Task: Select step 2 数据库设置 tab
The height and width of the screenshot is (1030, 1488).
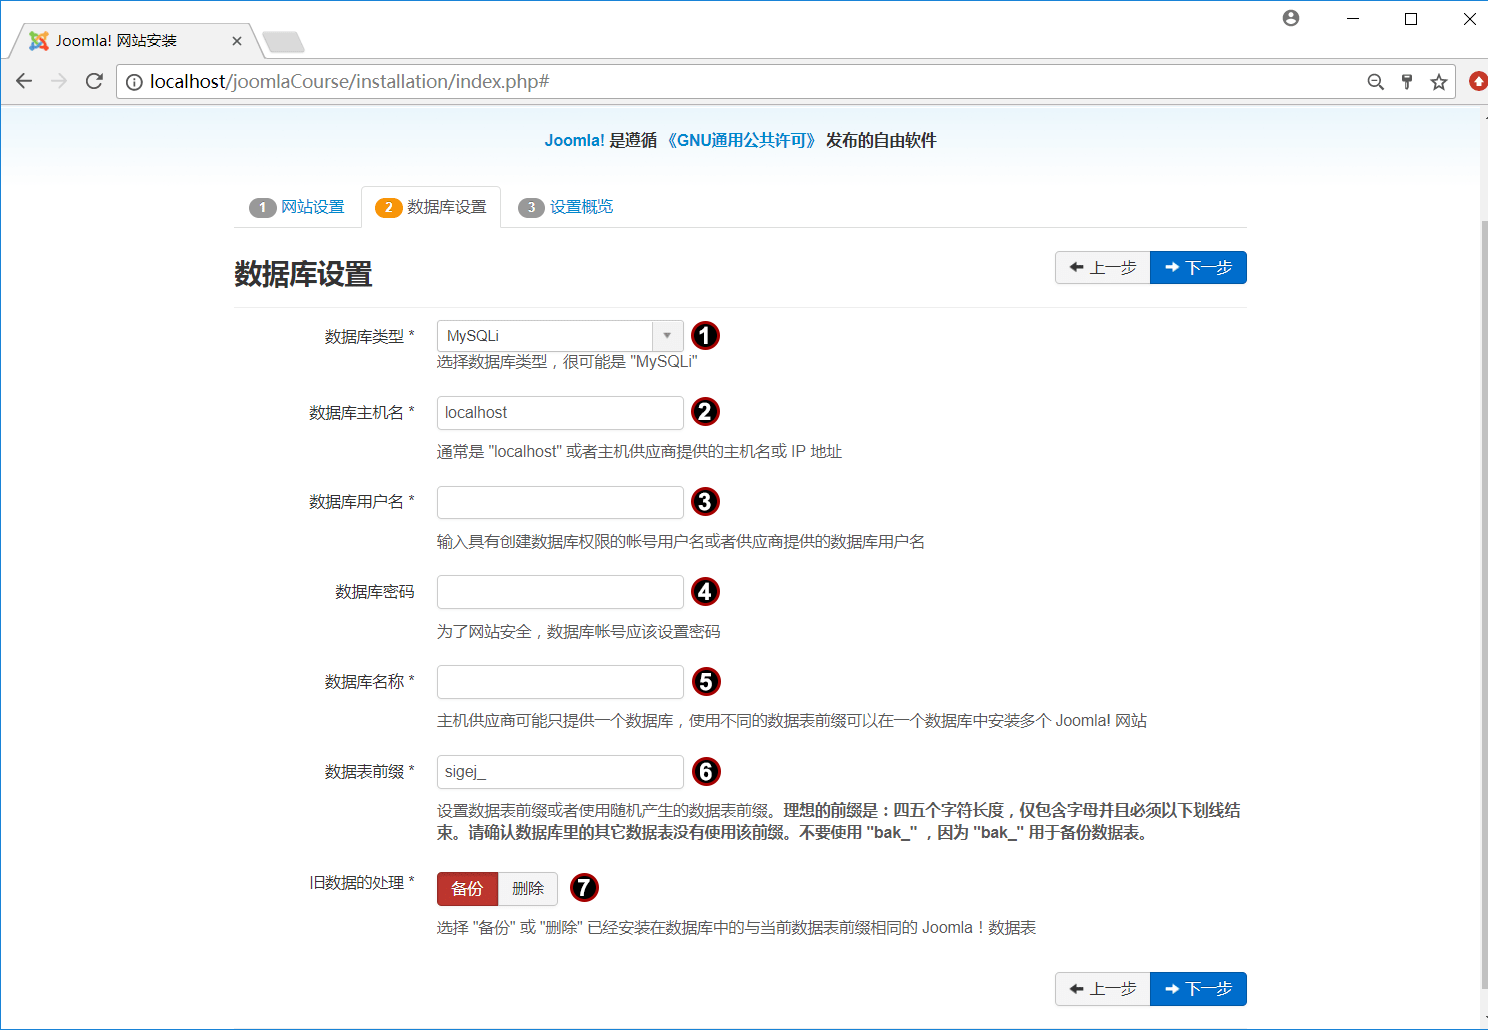Action: click(x=431, y=207)
